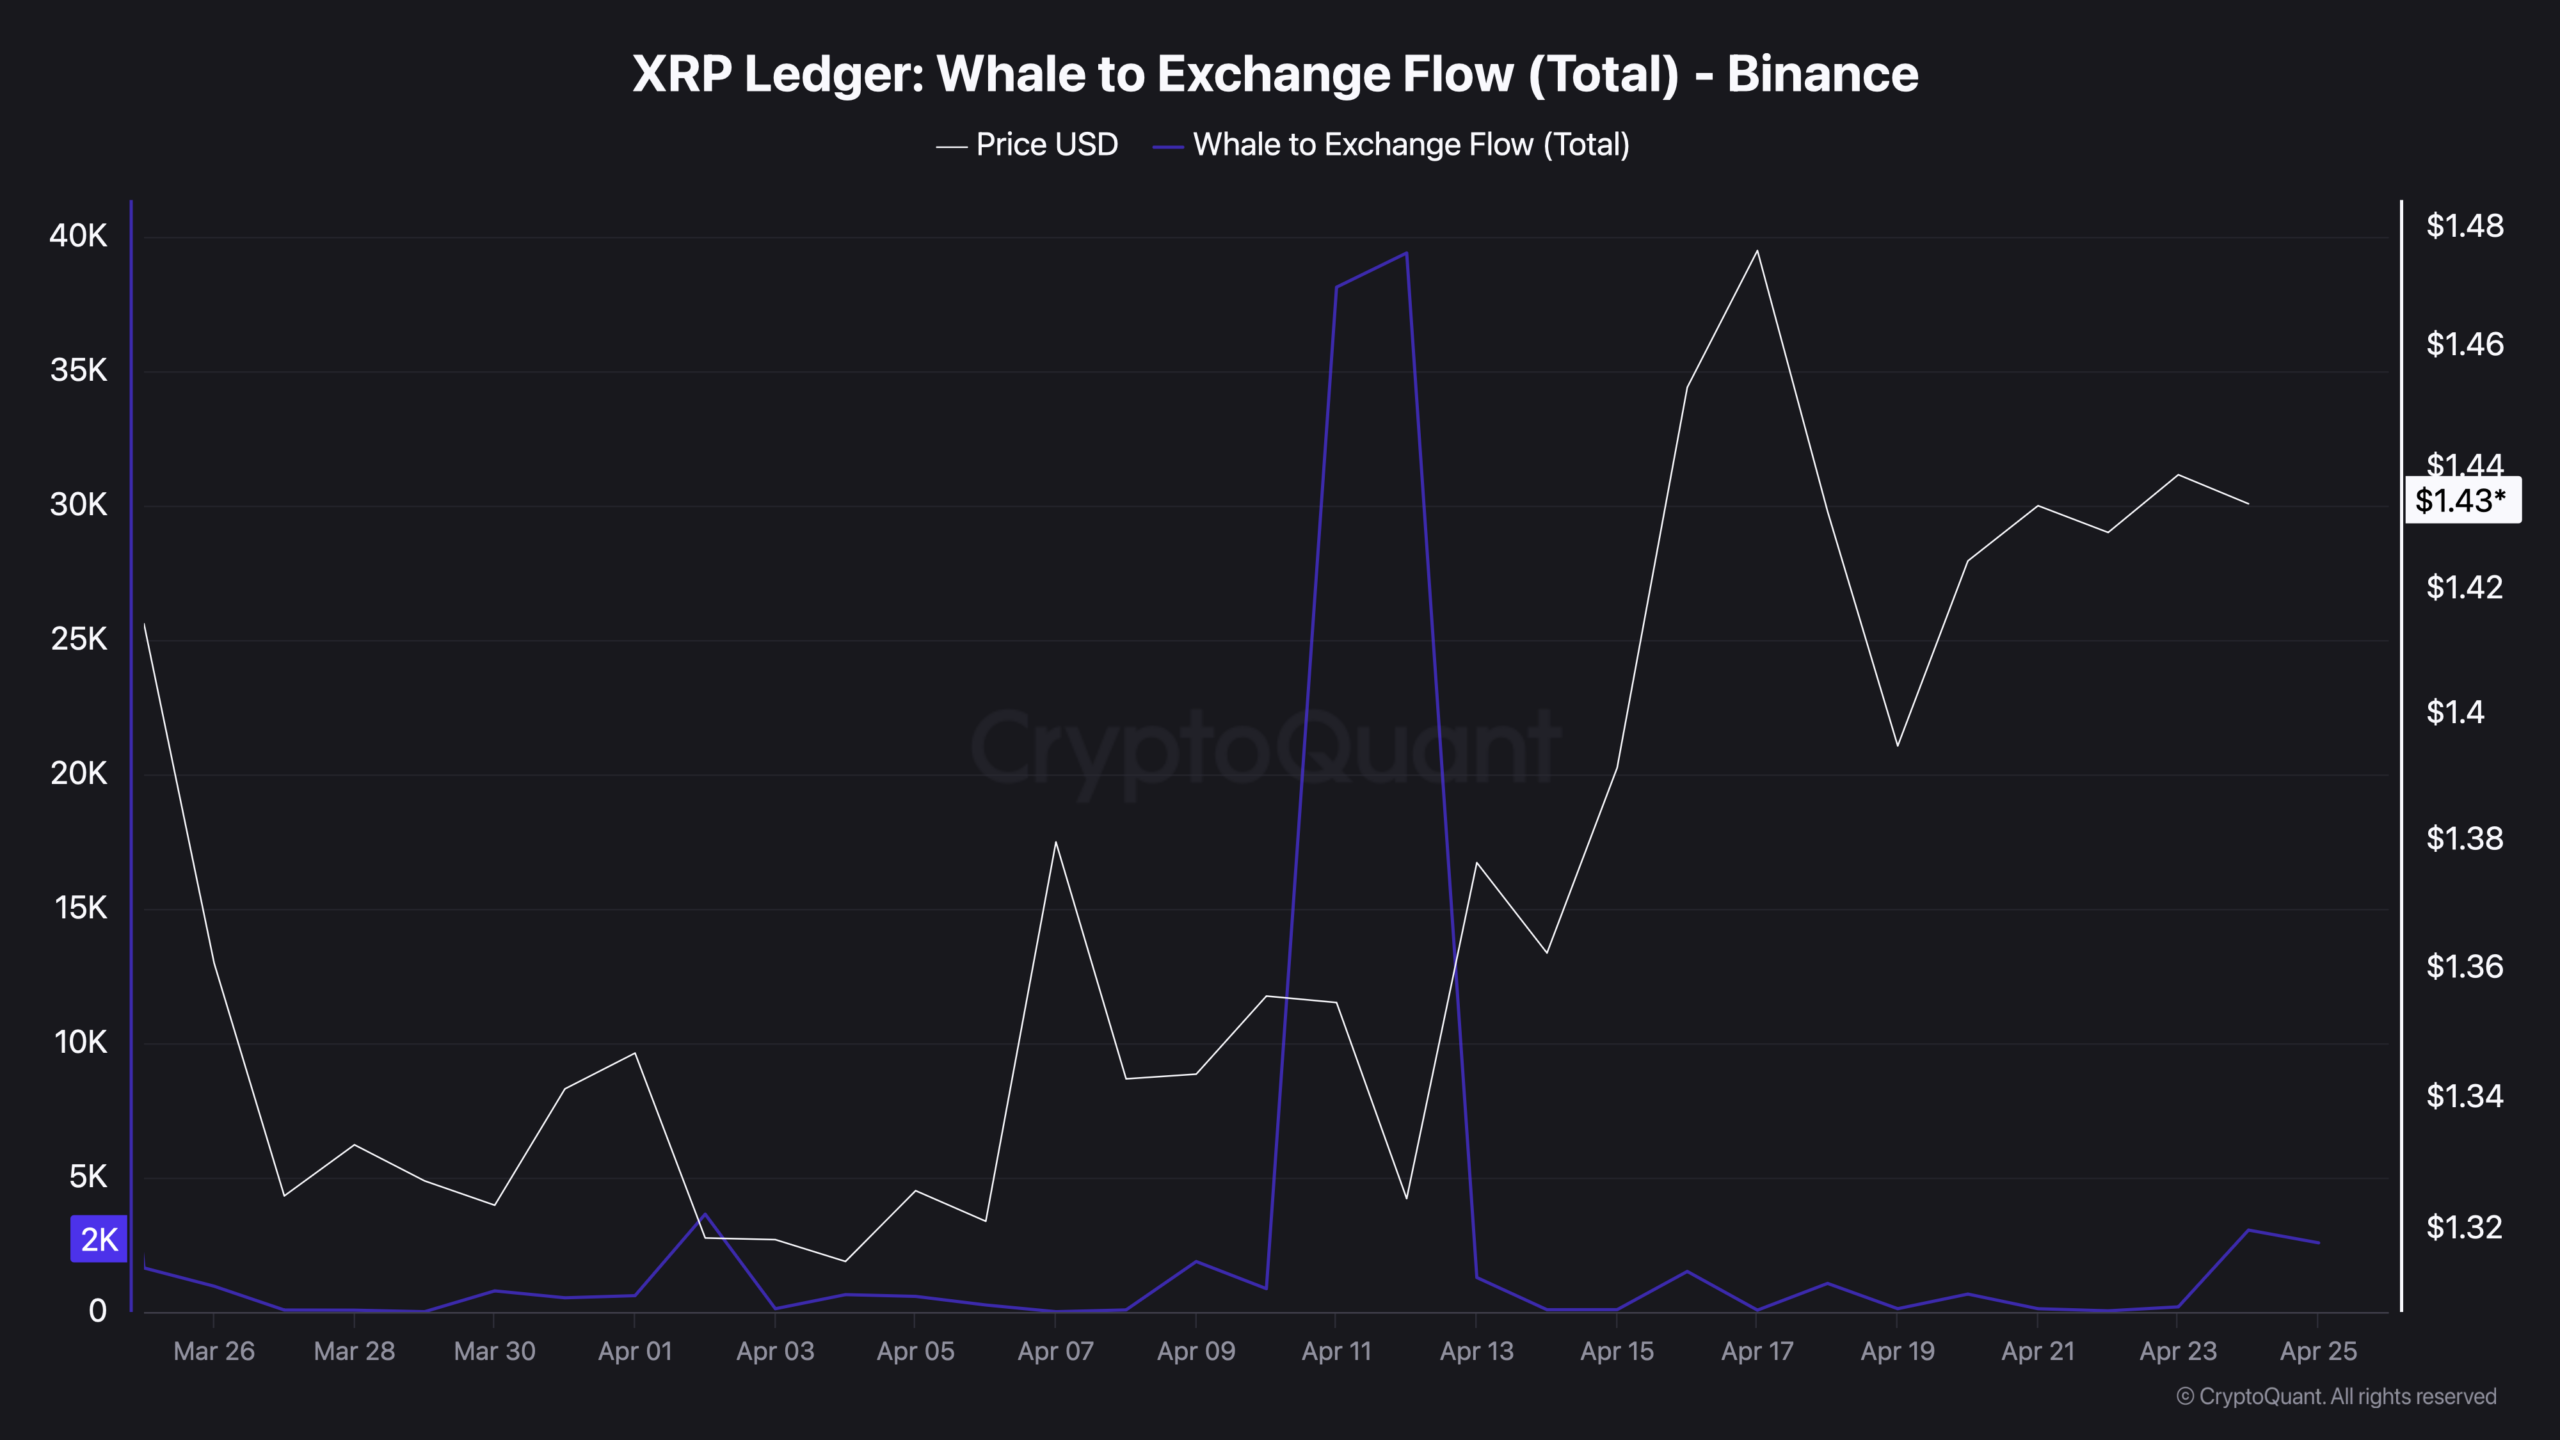Click the whale flow peak point near Apr 12
This screenshot has height=1440, width=2560.
(1407, 253)
